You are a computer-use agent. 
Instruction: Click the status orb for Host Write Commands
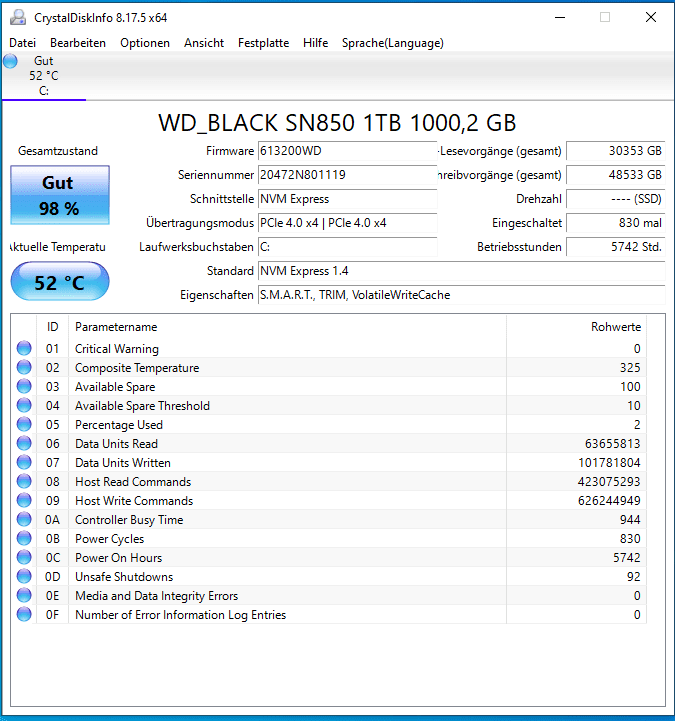(24, 500)
